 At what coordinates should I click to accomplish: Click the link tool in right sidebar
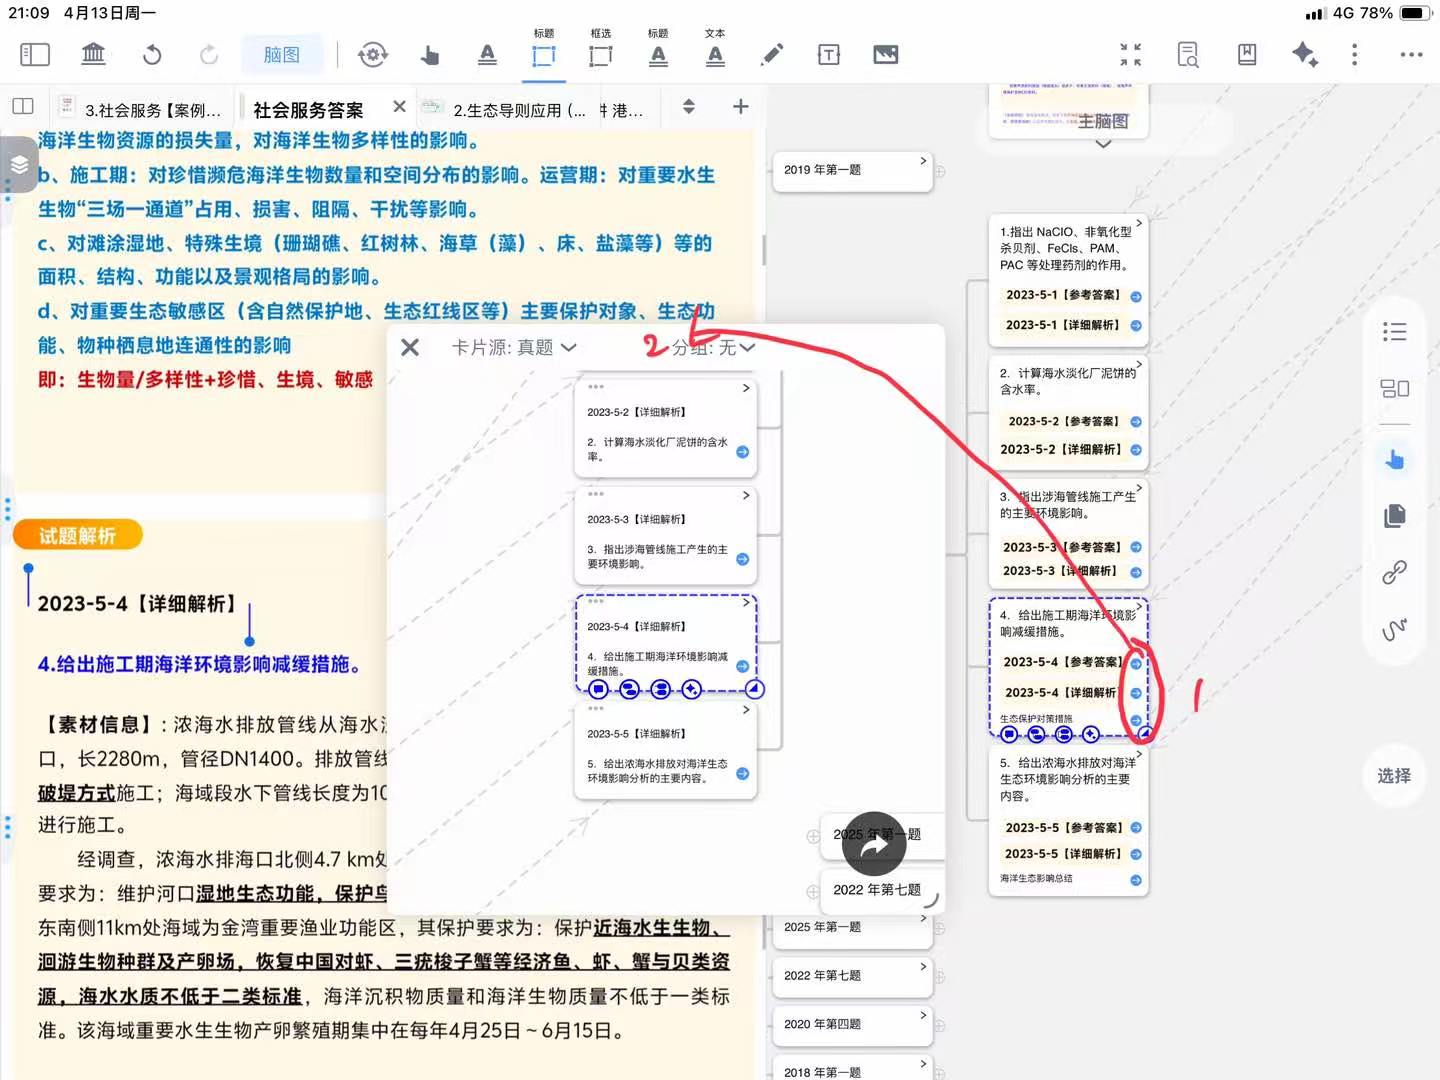click(x=1394, y=572)
